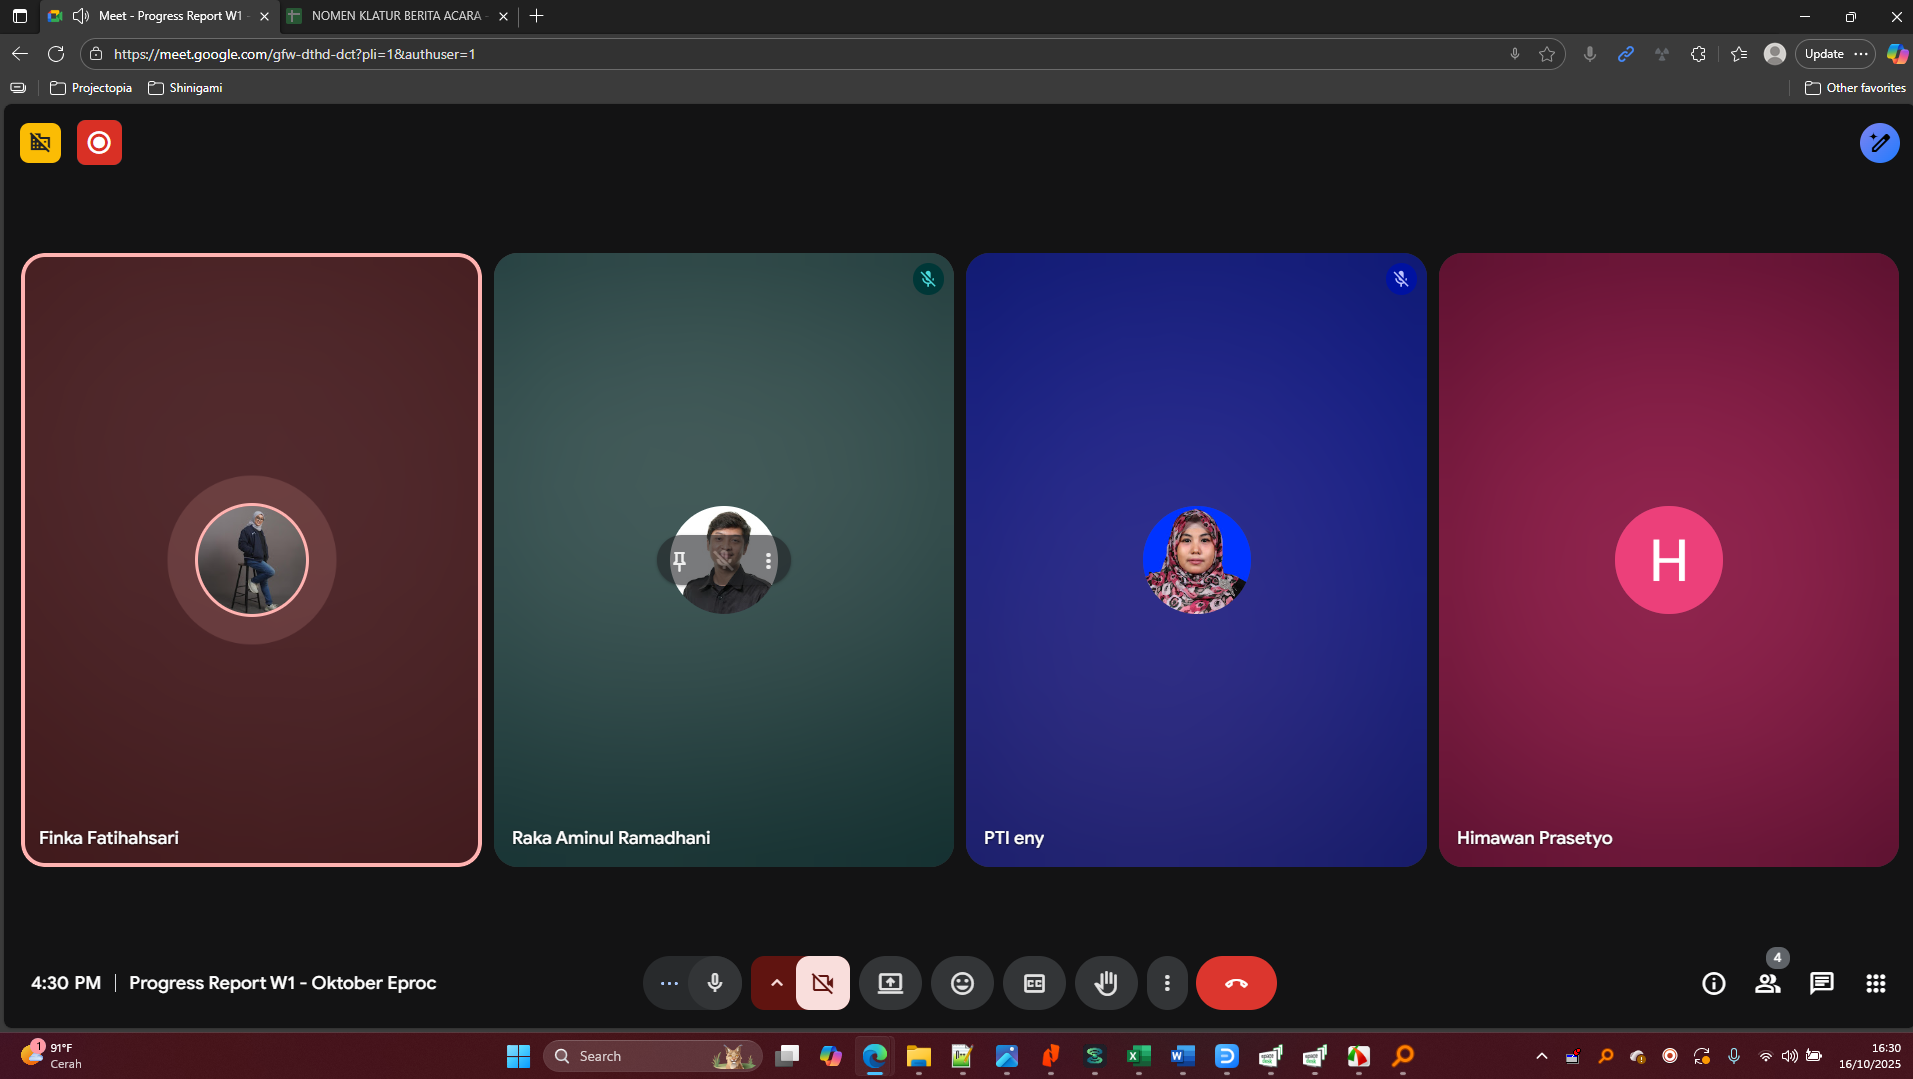This screenshot has width=1913, height=1079.
Task: Open more options on Raka's tile
Action: point(768,561)
